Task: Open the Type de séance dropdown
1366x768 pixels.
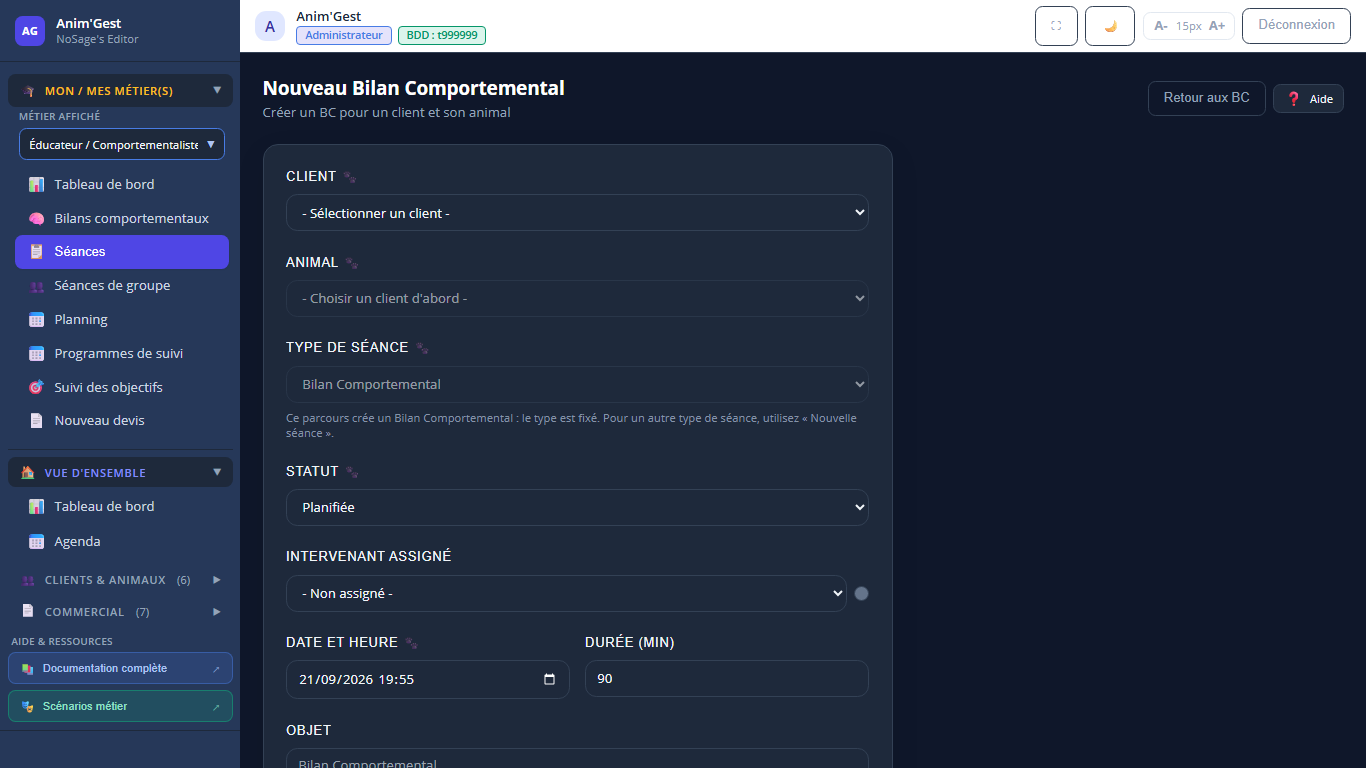Action: [x=577, y=385]
